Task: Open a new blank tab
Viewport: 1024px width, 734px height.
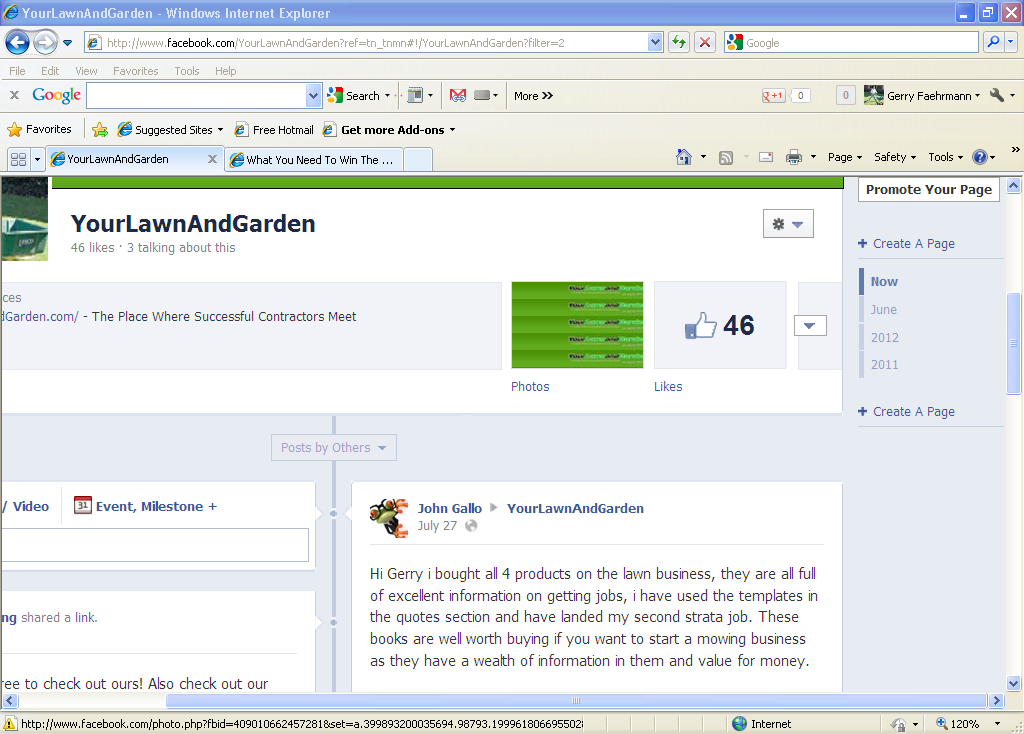Action: click(x=418, y=159)
